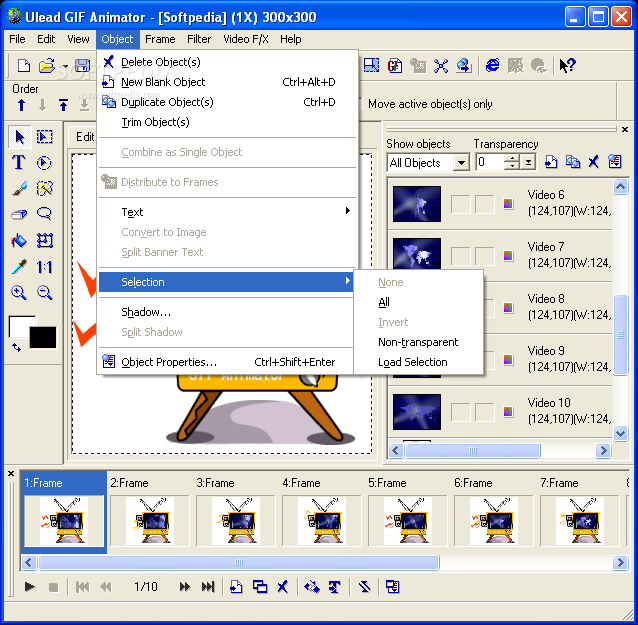Duplicate object icon in object panel

pyautogui.click(x=572, y=162)
